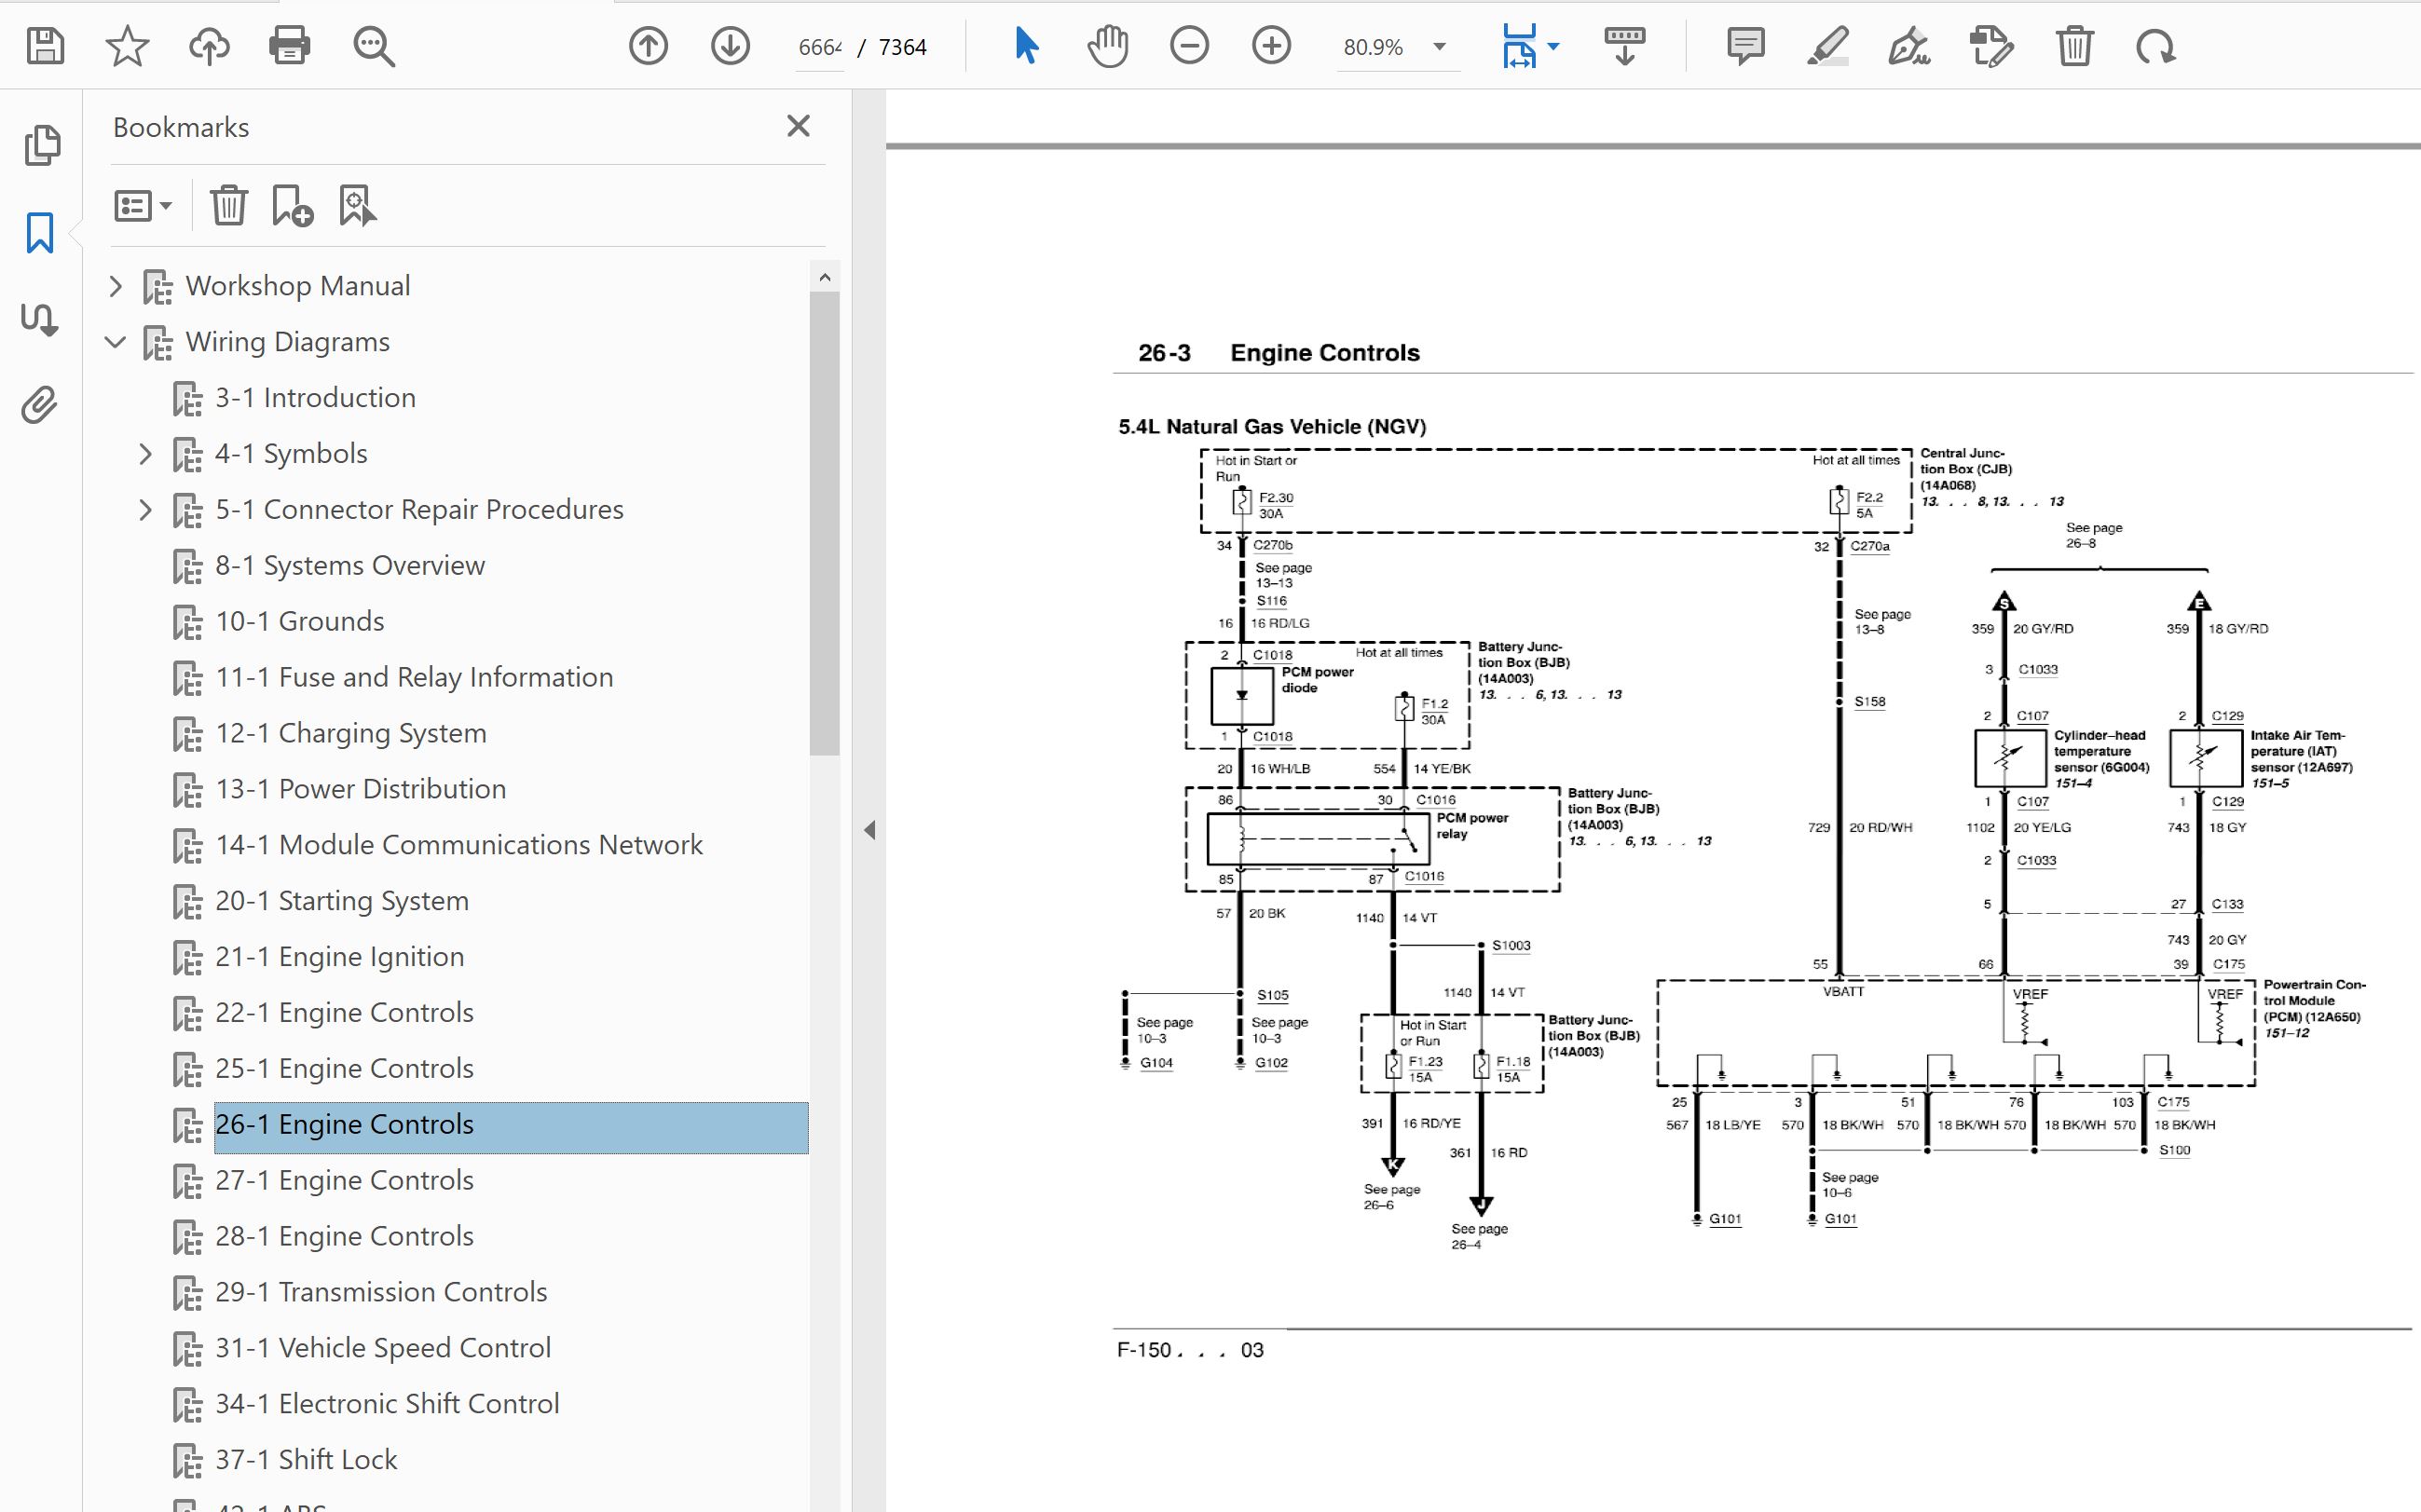Toggle the page thumbnails panel
2421x1512 pixels.
click(42, 146)
